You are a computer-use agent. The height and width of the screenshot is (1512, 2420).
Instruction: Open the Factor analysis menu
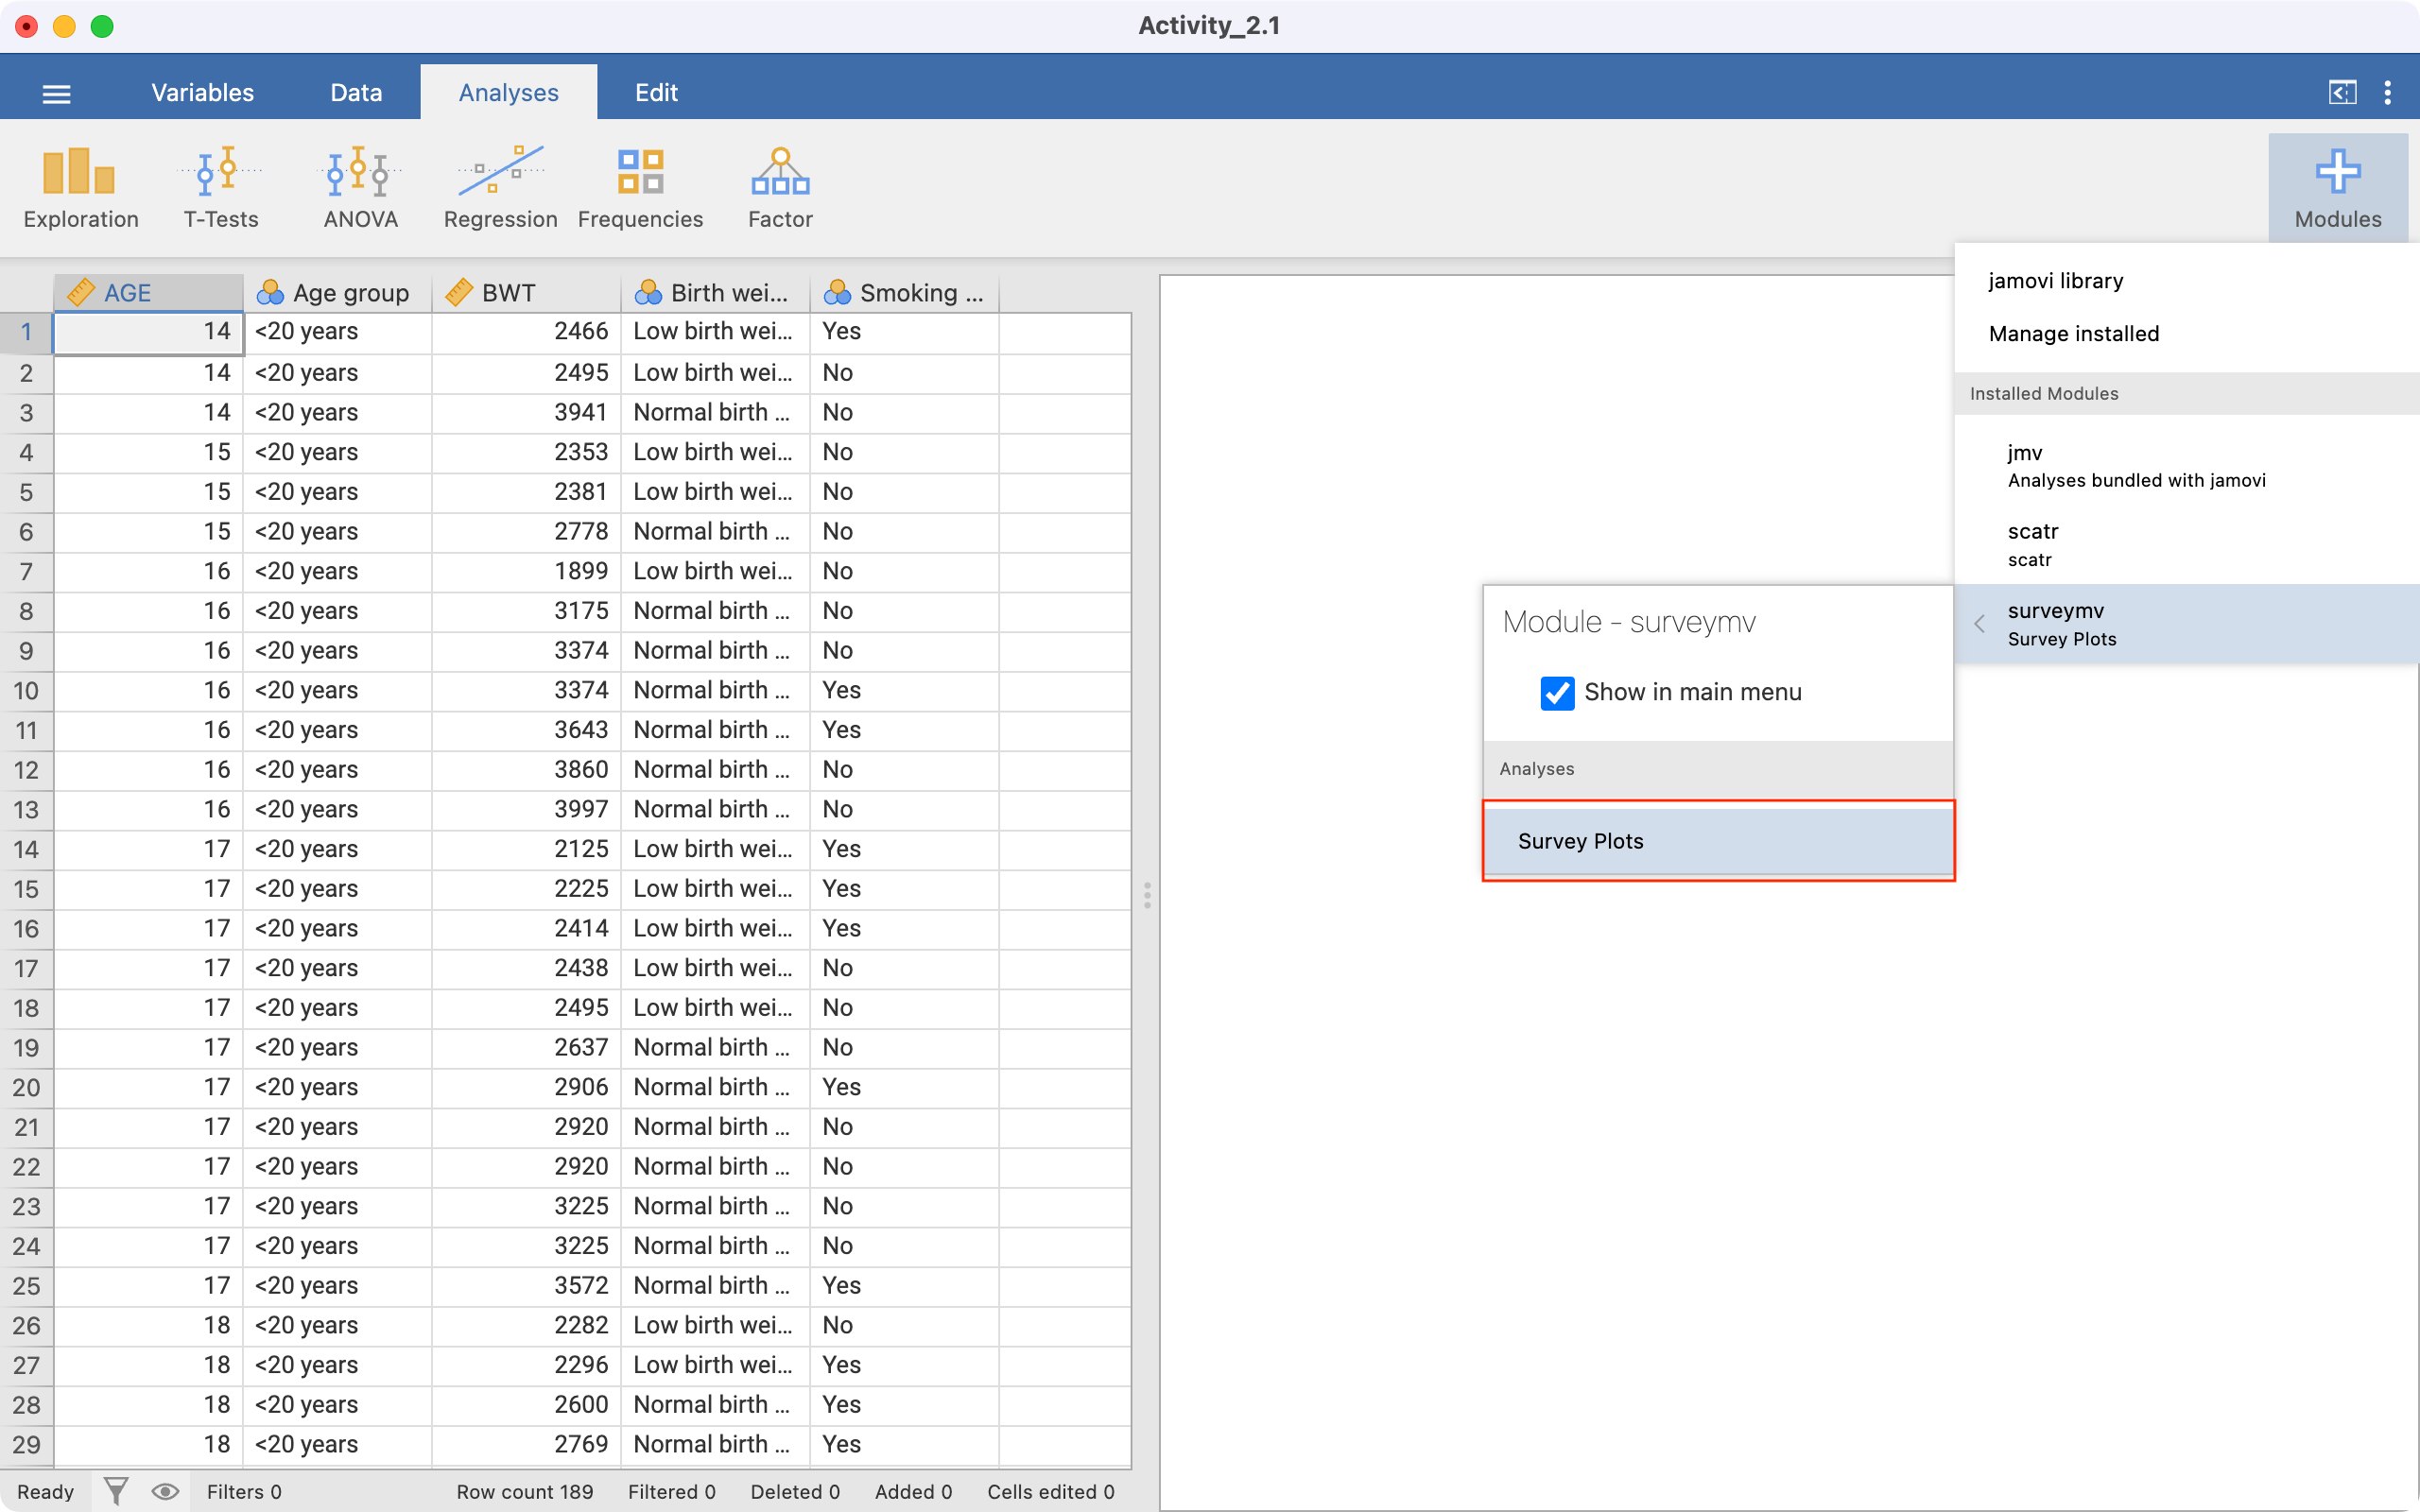click(780, 188)
